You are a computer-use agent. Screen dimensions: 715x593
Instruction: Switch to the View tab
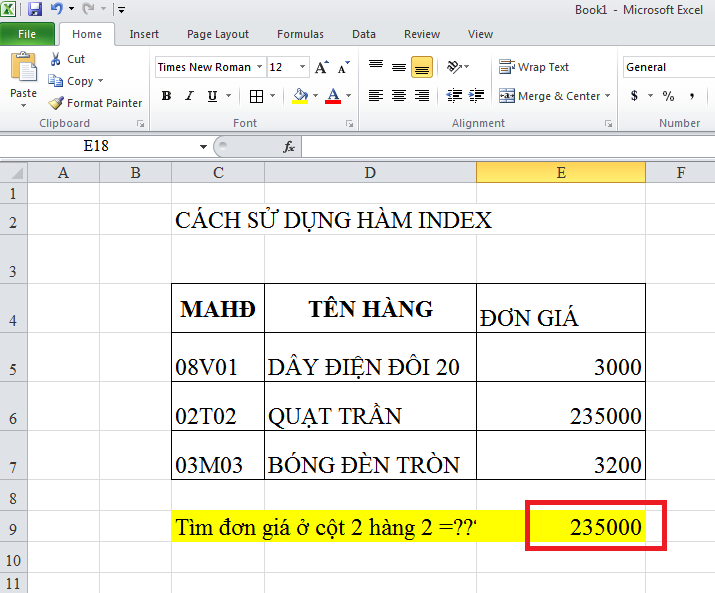tap(480, 34)
